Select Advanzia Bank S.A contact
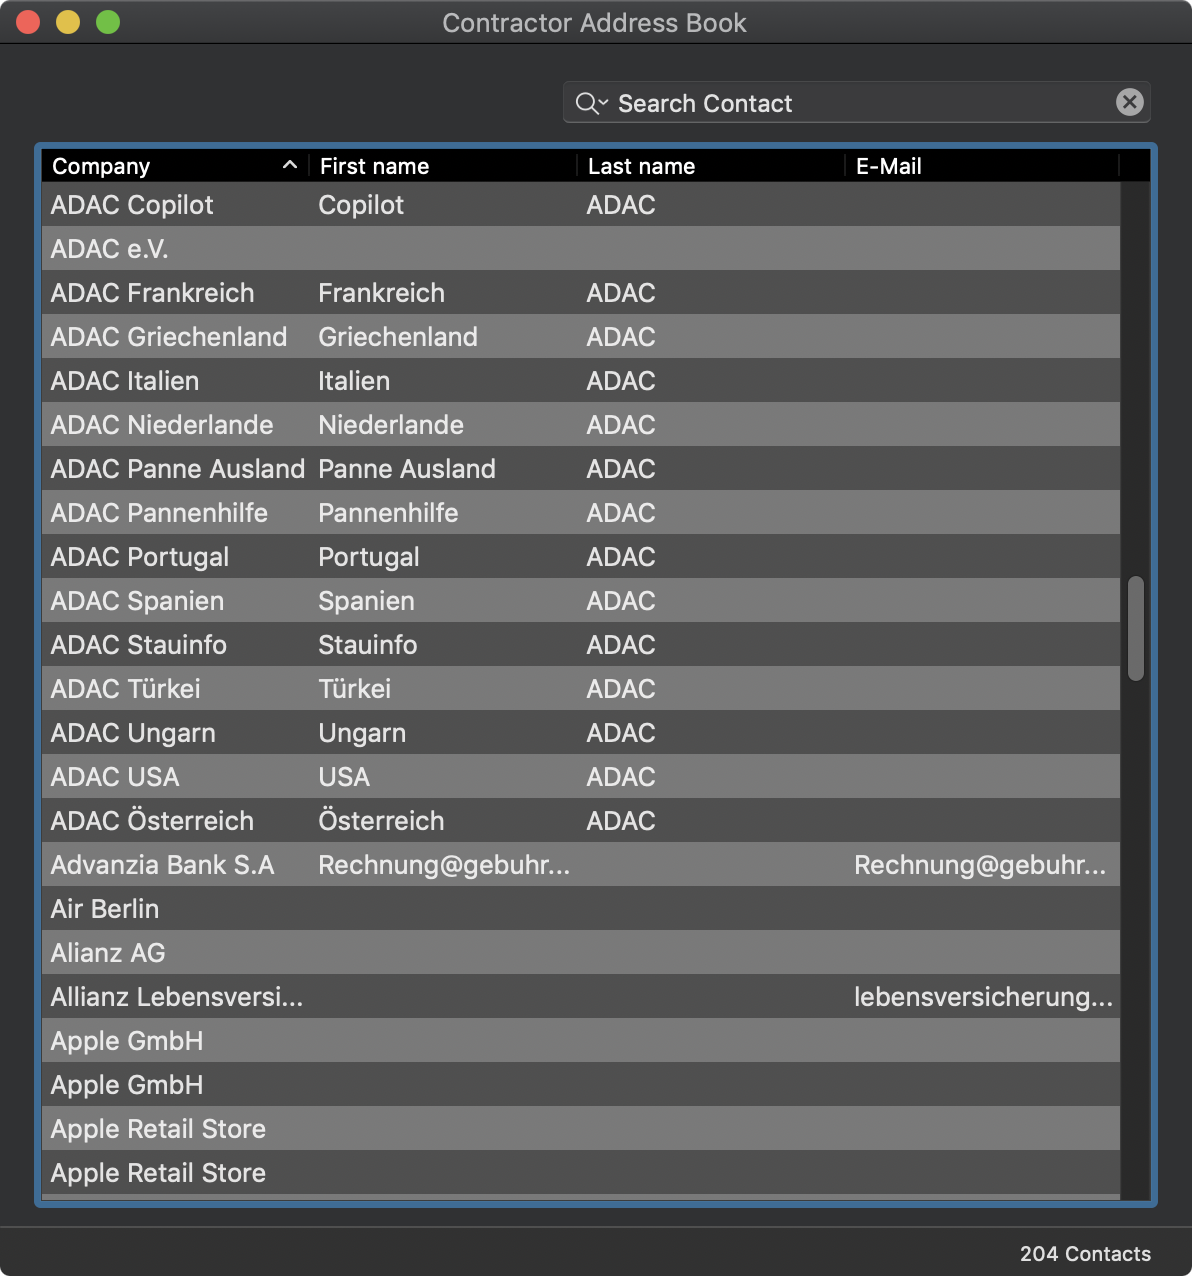Screen dimensions: 1192x1276 click(580, 864)
